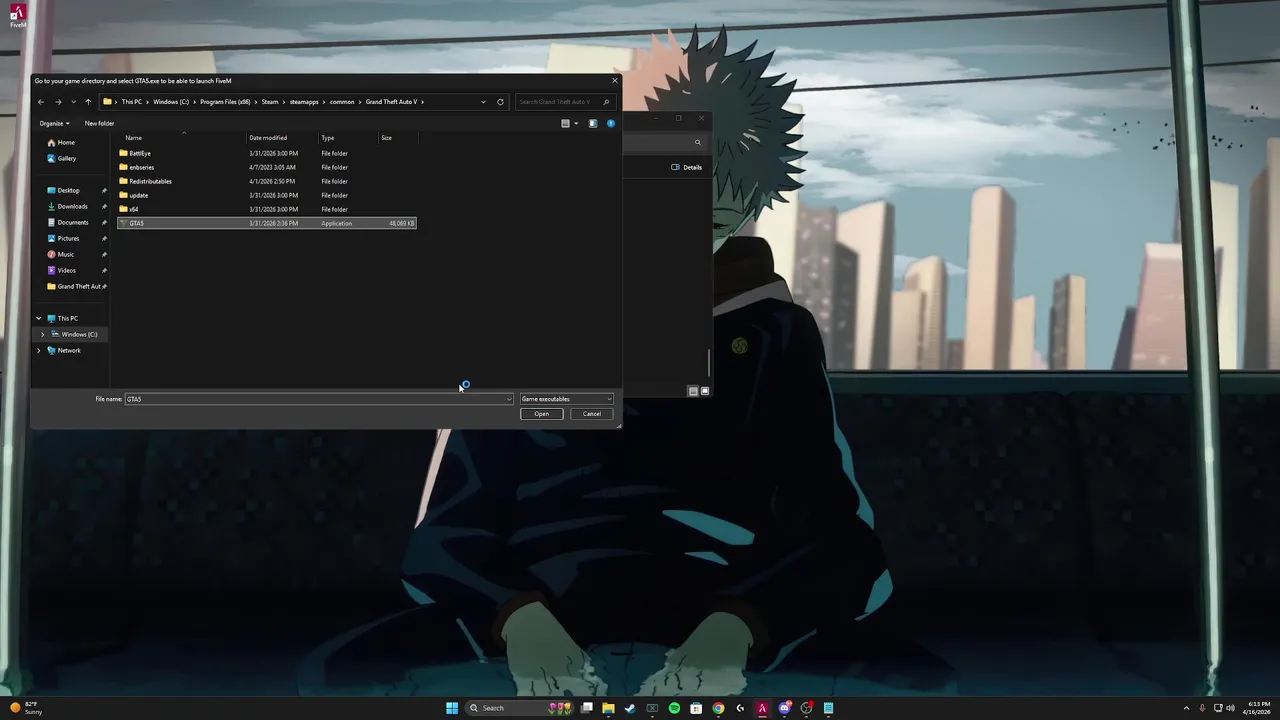Click the background window's search magnifier
1280x720 pixels.
pos(698,143)
